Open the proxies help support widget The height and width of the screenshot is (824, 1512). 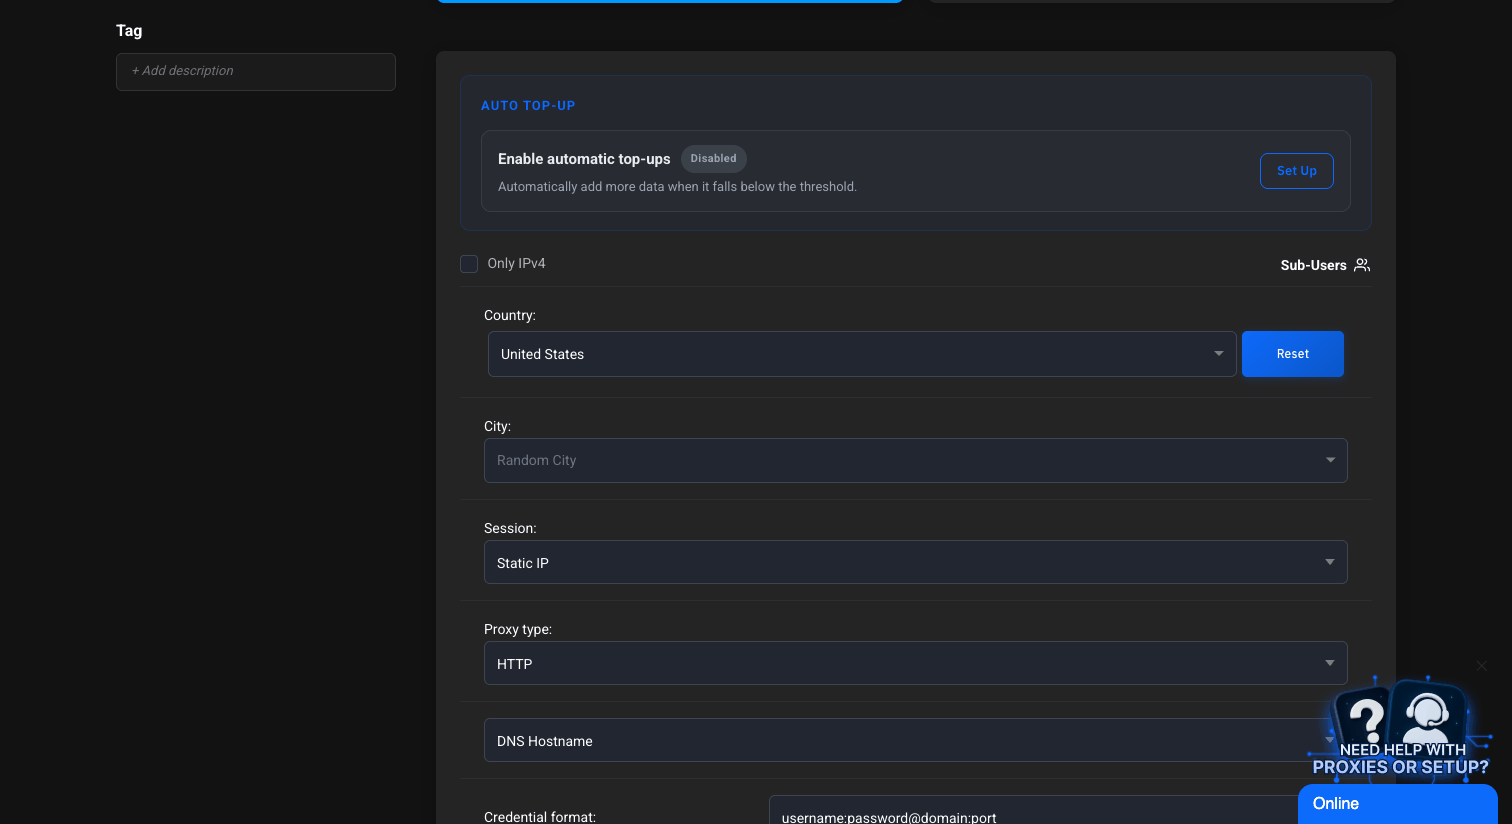pyautogui.click(x=1400, y=728)
